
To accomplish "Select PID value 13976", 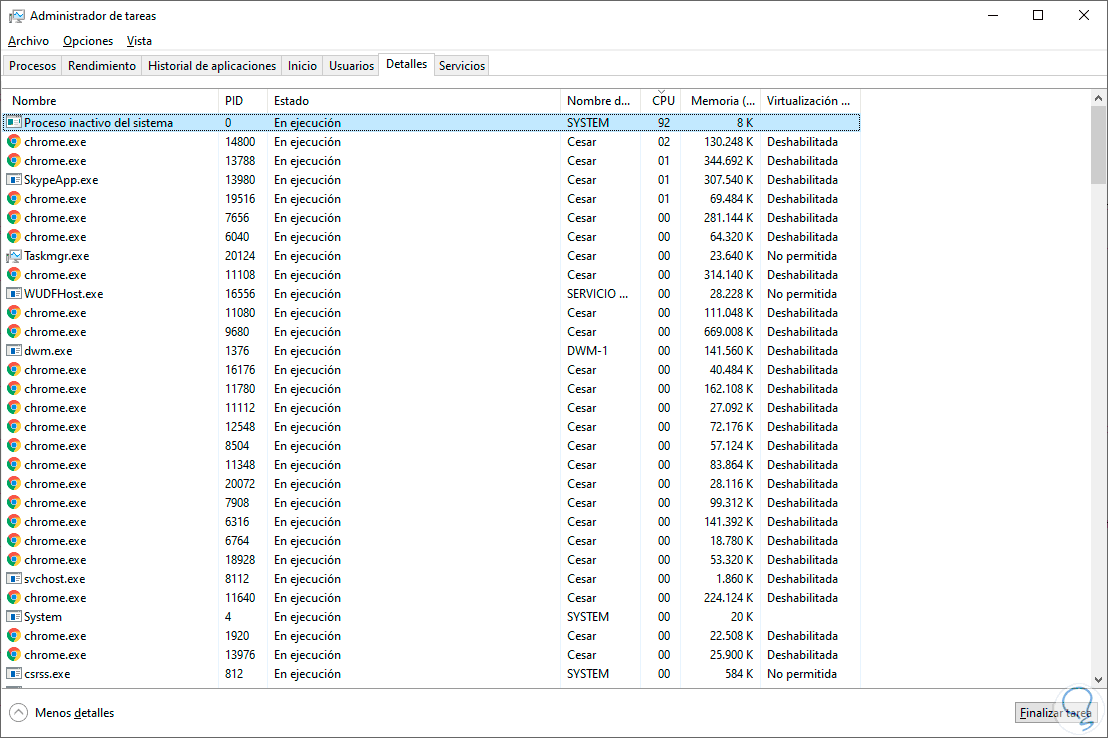I will (240, 655).
